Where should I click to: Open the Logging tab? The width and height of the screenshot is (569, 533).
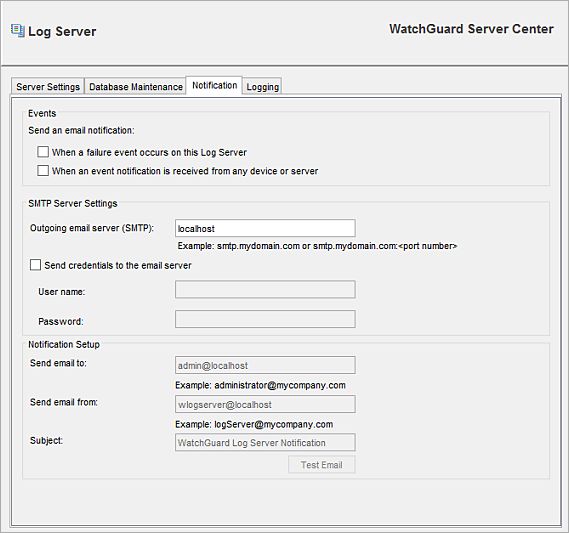coord(262,87)
